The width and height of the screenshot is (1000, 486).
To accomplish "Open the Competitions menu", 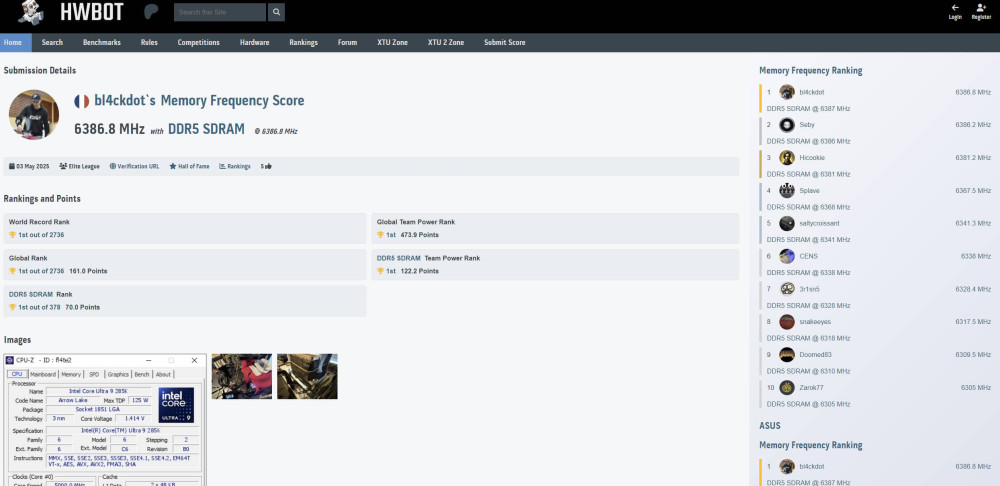I will (x=198, y=43).
